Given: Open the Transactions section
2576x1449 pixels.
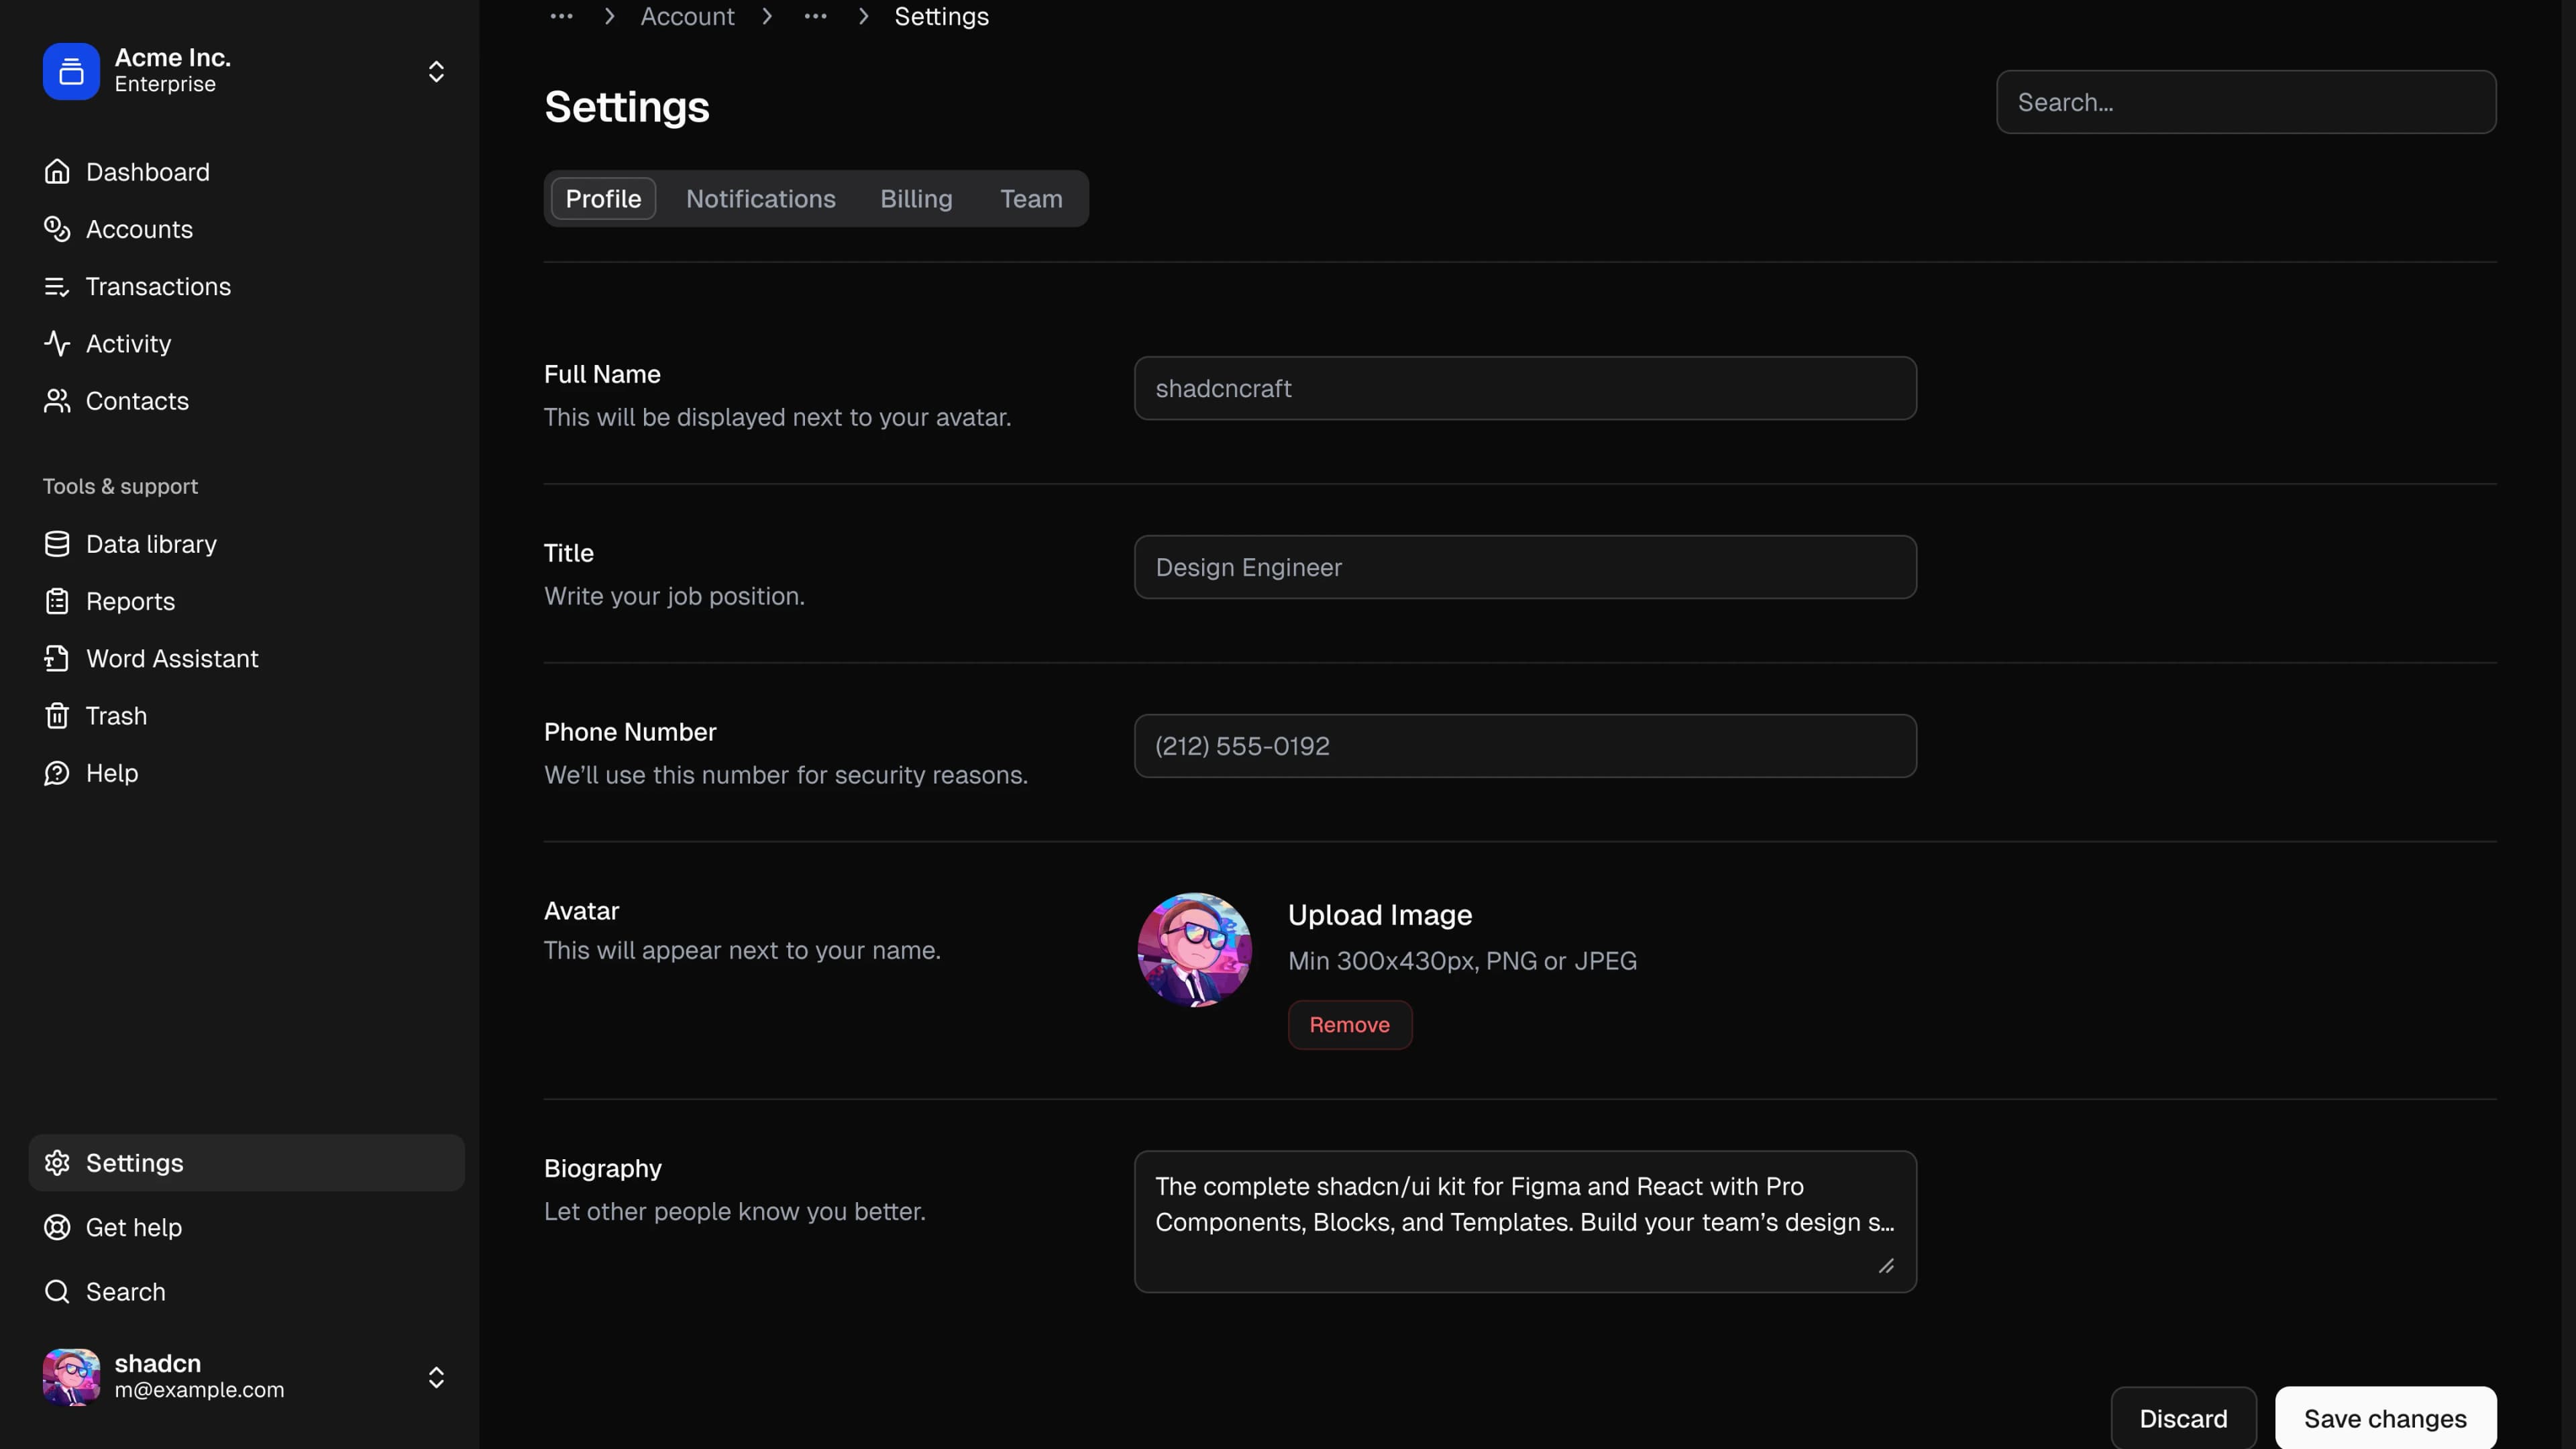Looking at the screenshot, I should coord(158,287).
